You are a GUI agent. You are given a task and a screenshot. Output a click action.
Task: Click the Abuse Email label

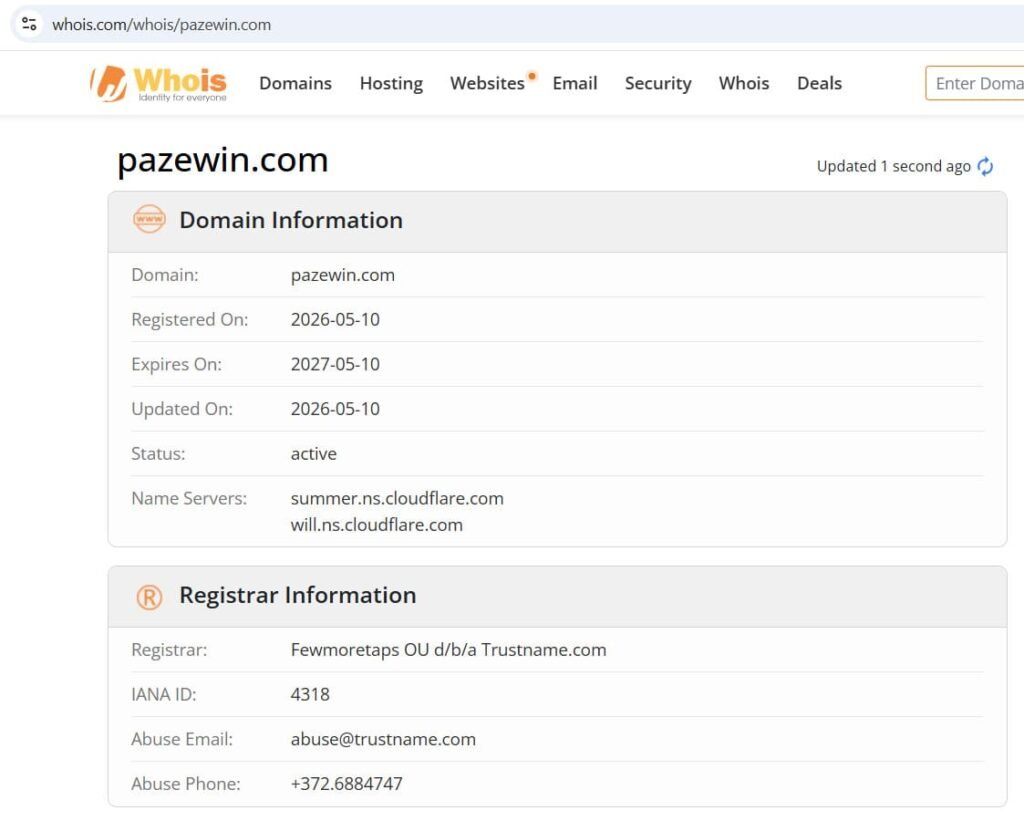(182, 739)
